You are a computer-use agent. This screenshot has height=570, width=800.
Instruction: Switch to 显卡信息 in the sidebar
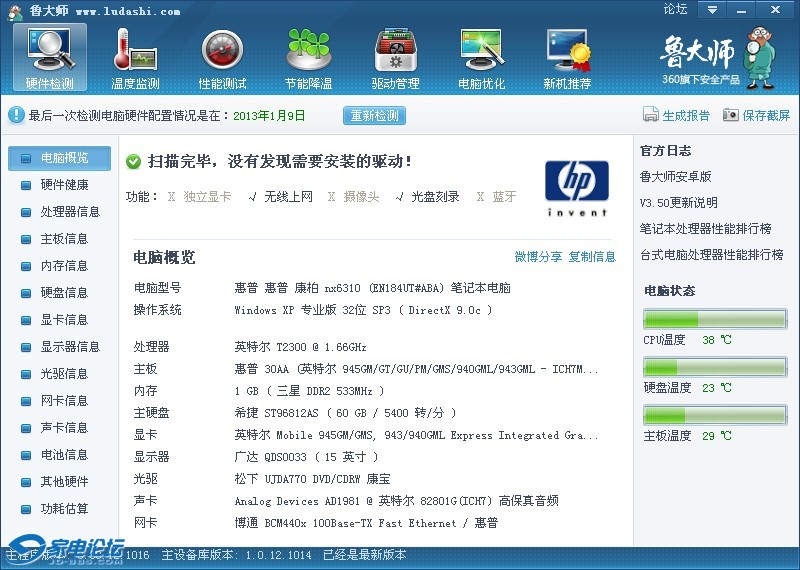pos(63,320)
